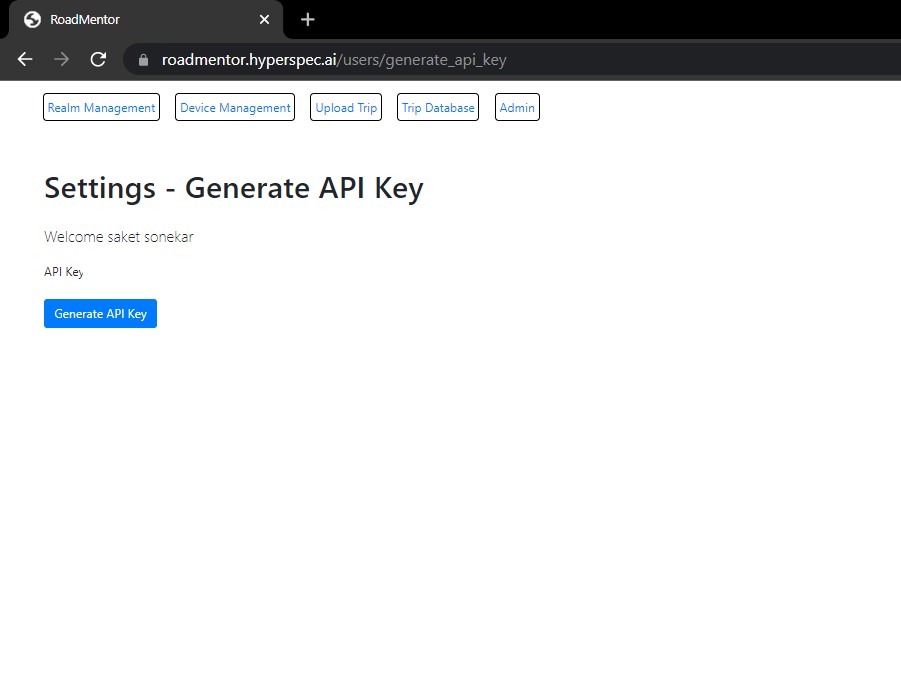Open Device Management page
901x690 pixels.
point(235,107)
